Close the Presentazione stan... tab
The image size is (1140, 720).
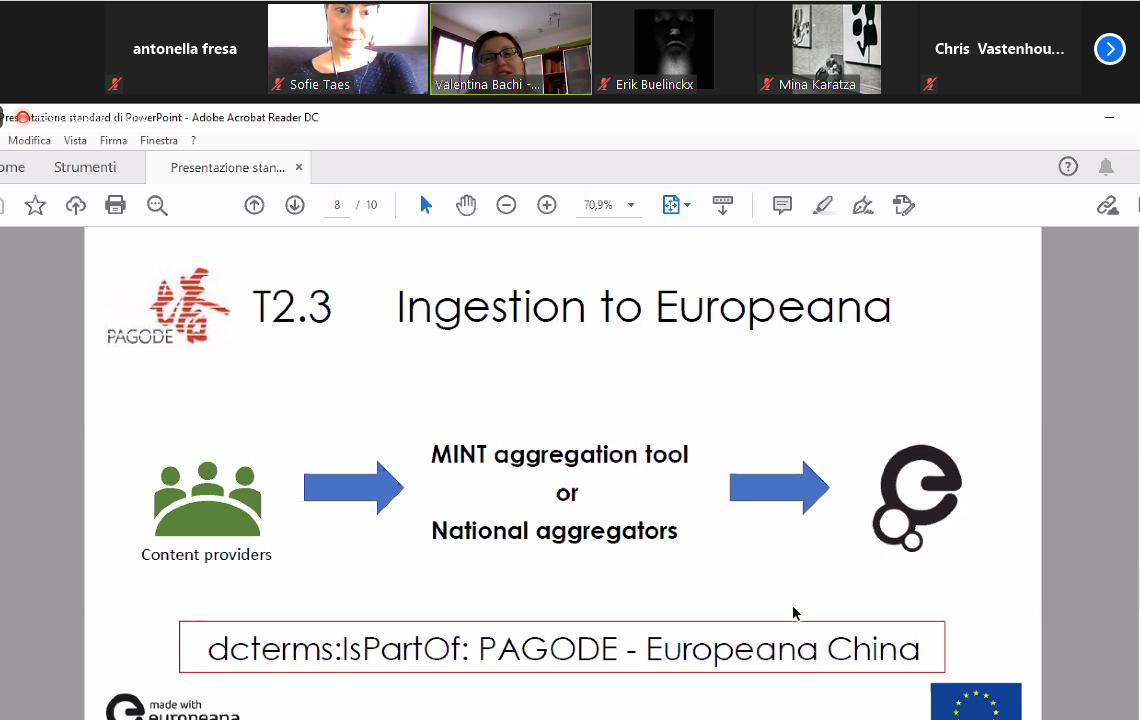click(299, 167)
